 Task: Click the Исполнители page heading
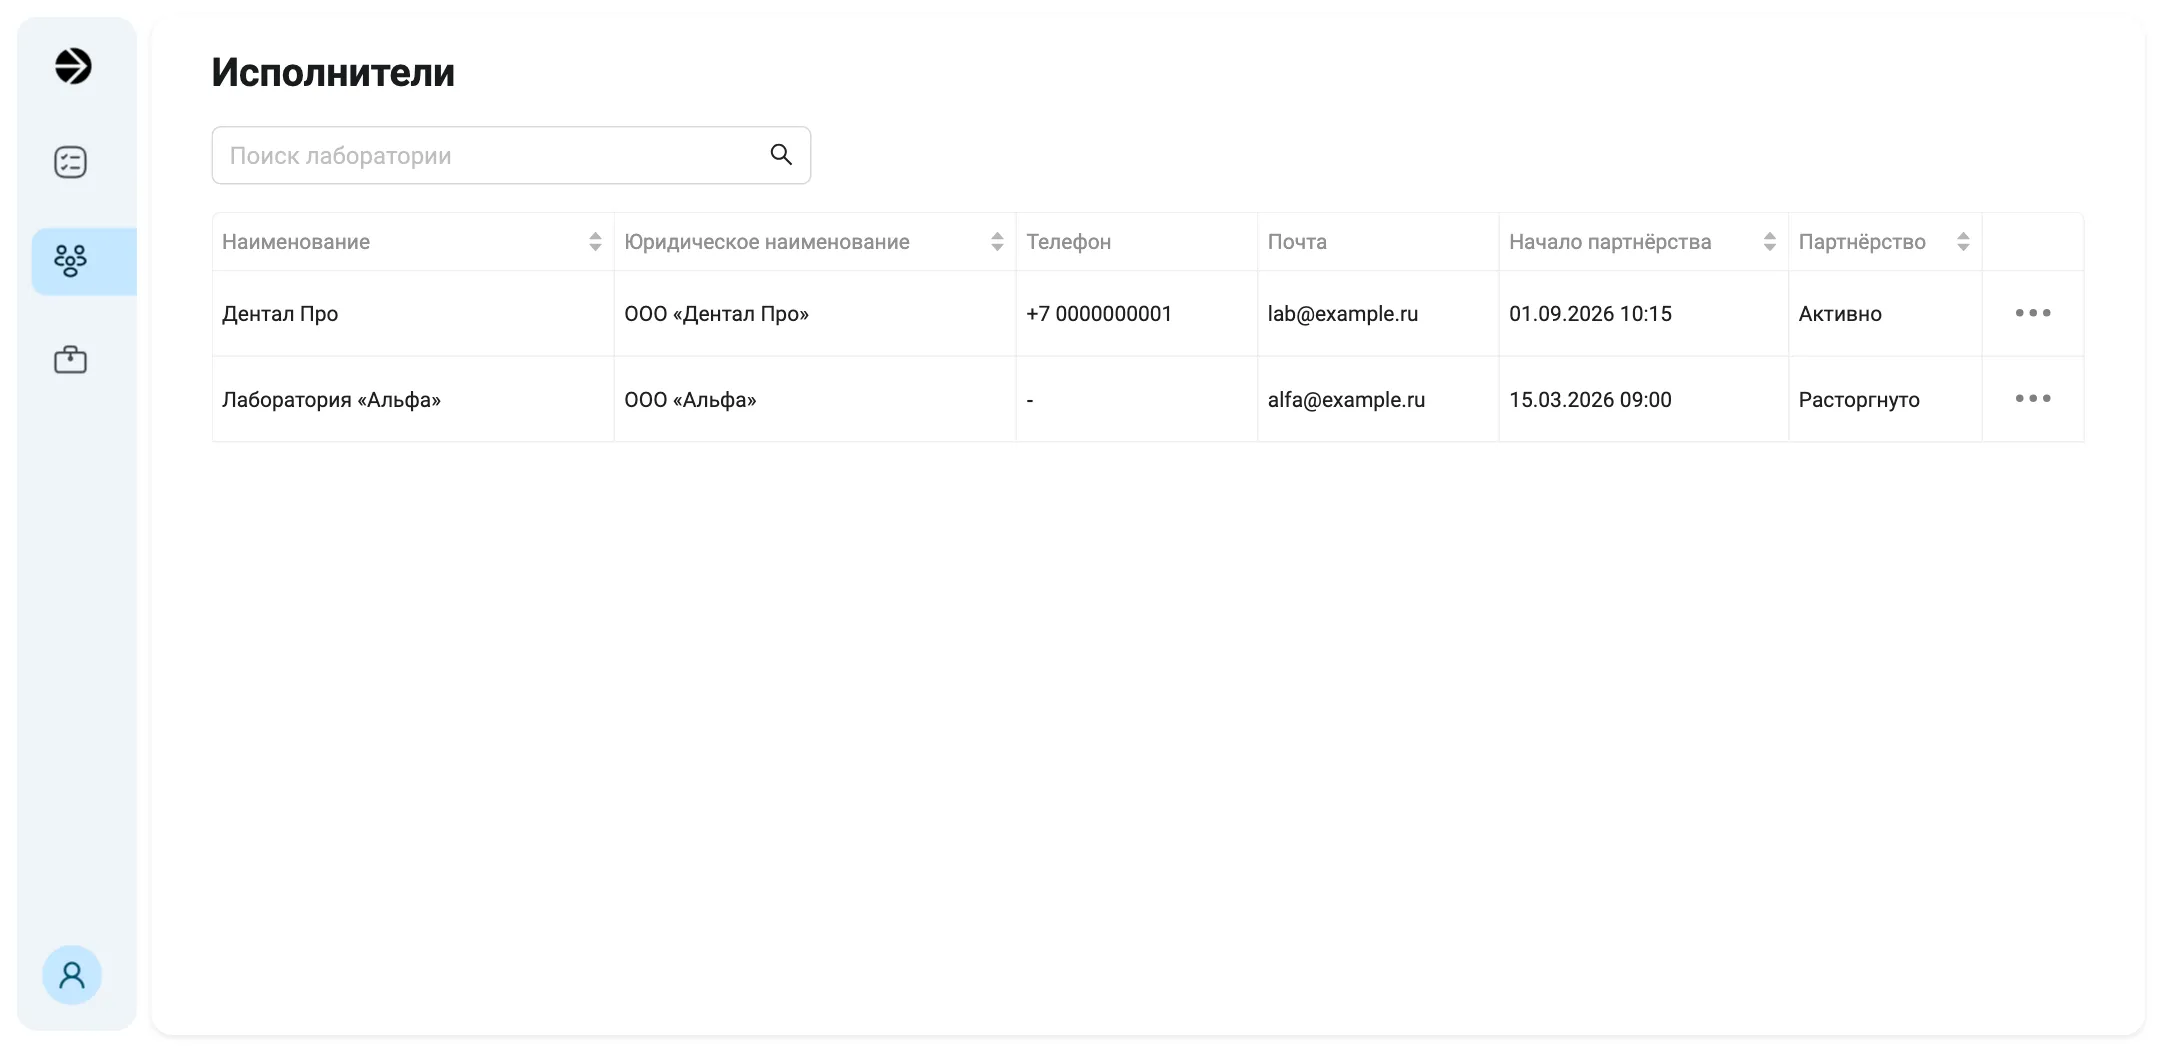pos(333,73)
